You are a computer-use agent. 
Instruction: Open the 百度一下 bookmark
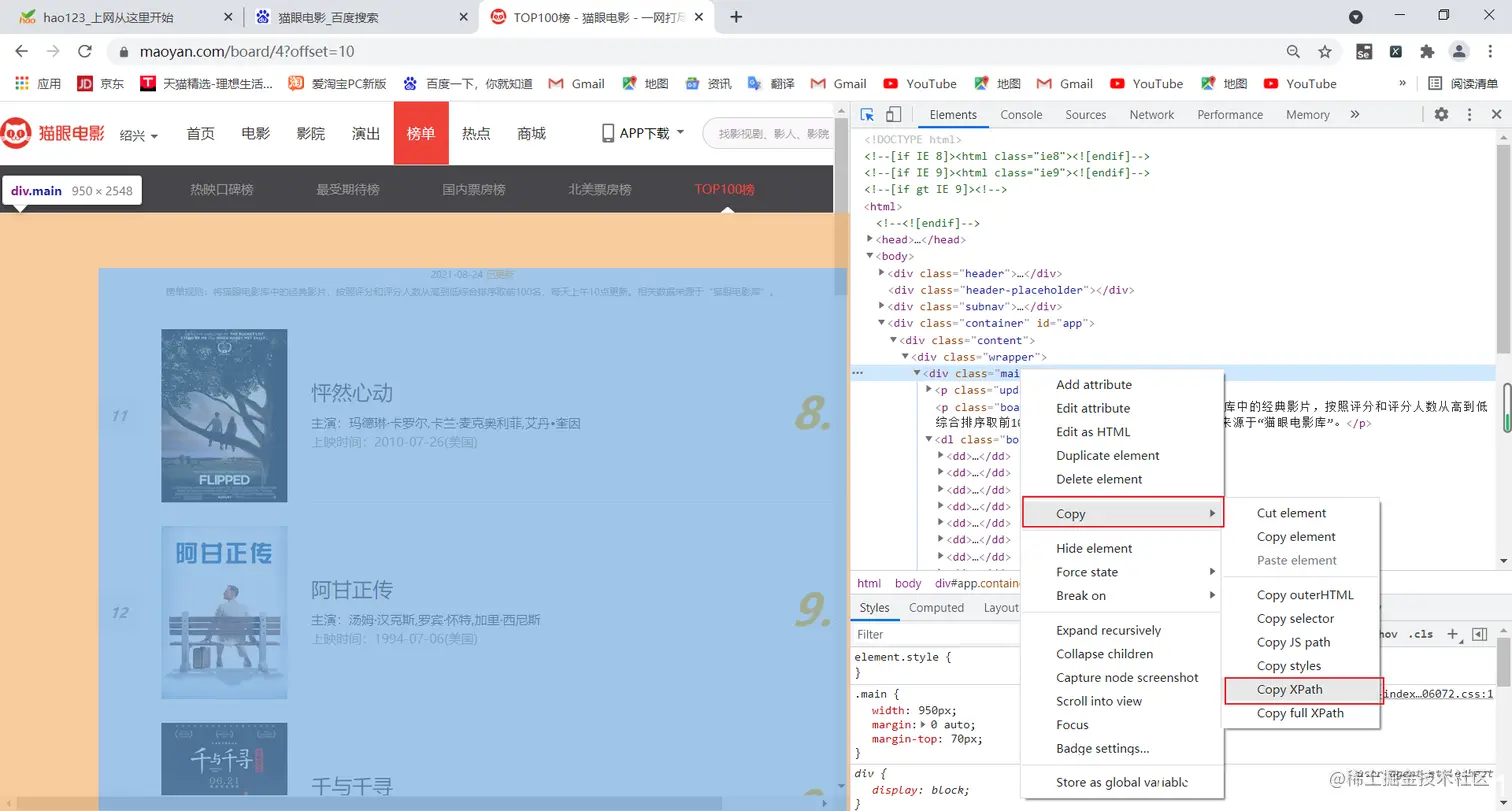pyautogui.click(x=467, y=84)
